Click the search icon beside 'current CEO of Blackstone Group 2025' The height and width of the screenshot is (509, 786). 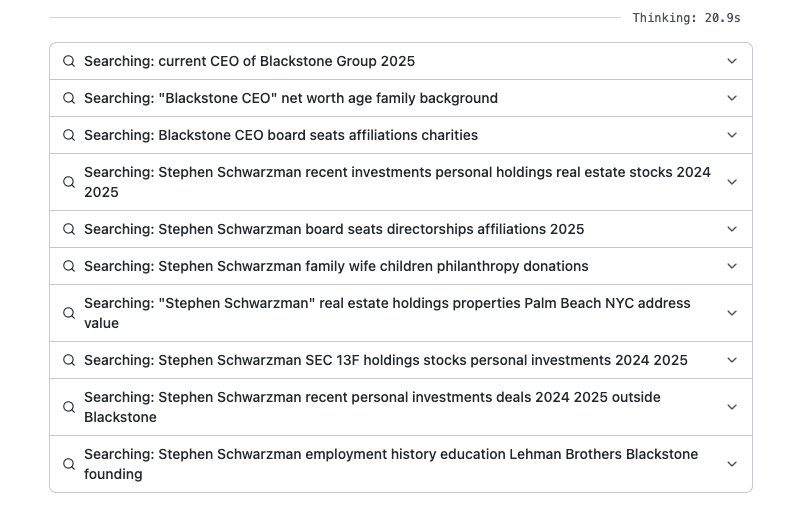(69, 61)
